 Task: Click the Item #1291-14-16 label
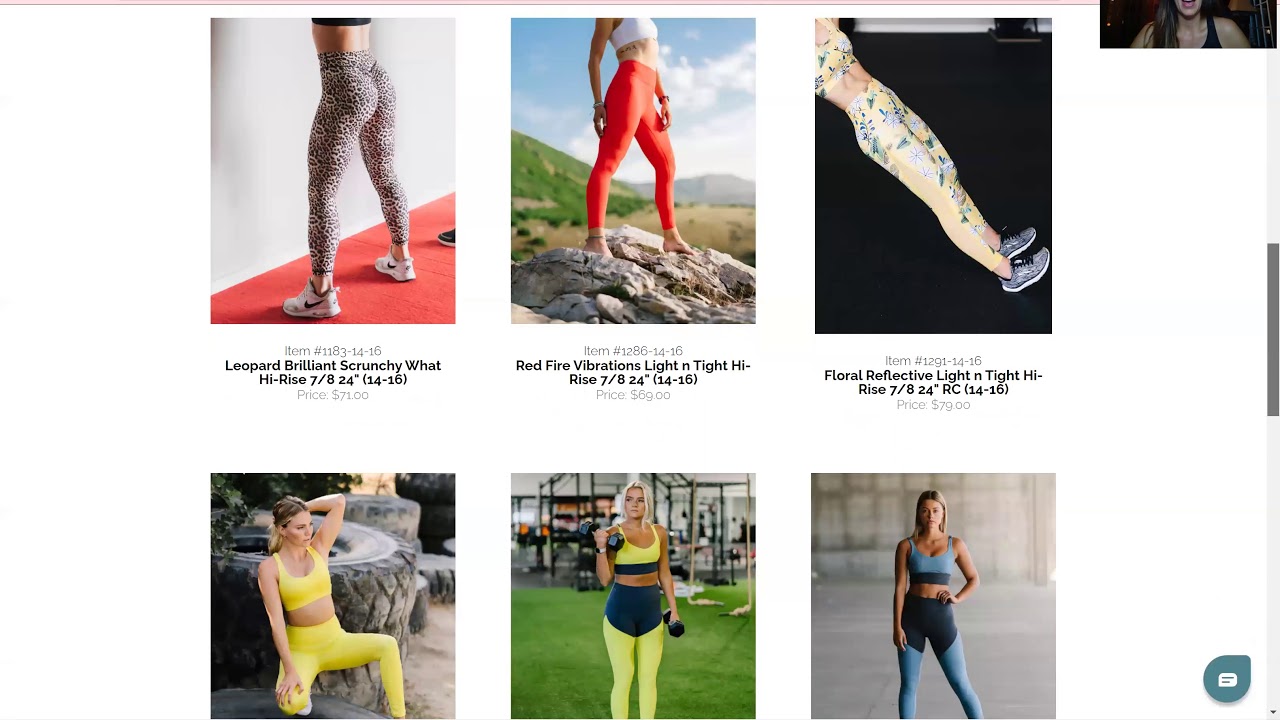tap(933, 361)
